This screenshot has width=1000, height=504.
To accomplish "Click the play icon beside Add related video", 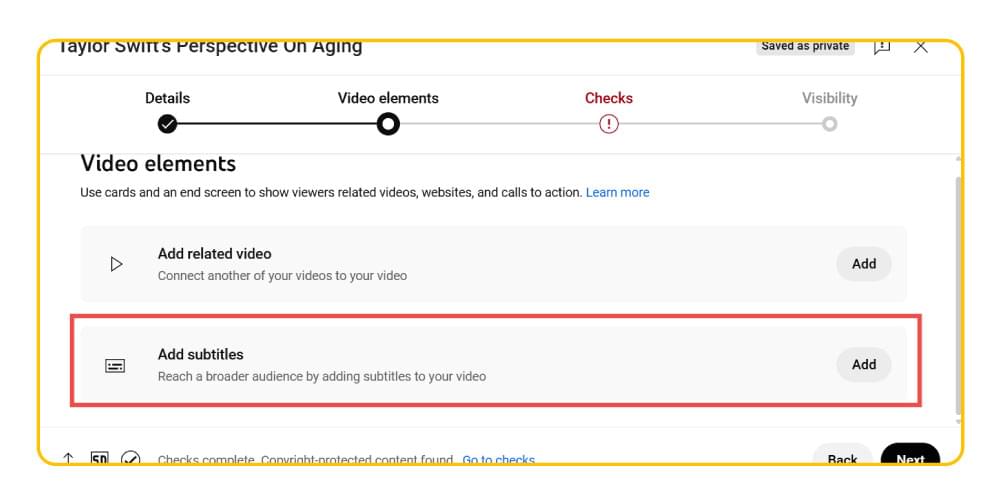I will [x=116, y=263].
